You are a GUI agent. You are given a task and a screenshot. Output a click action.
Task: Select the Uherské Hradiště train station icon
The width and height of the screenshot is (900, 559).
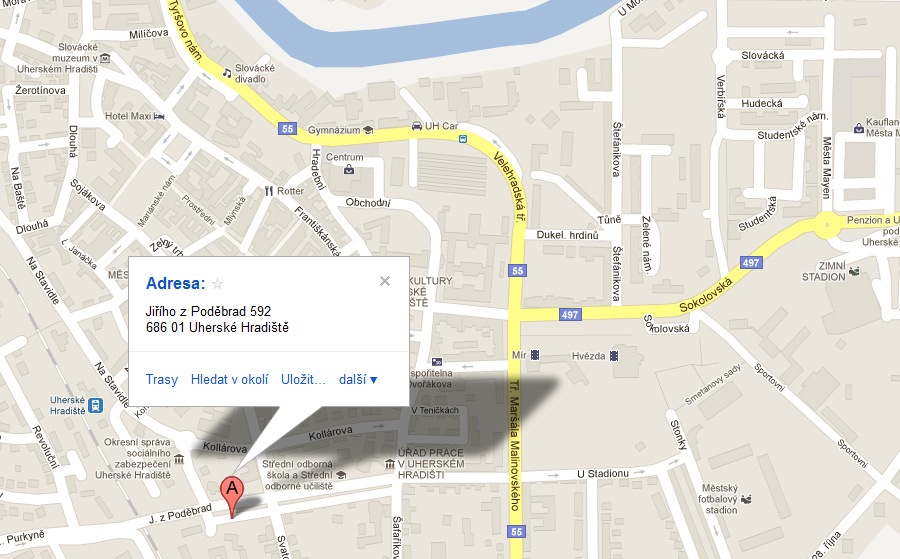tap(95, 405)
